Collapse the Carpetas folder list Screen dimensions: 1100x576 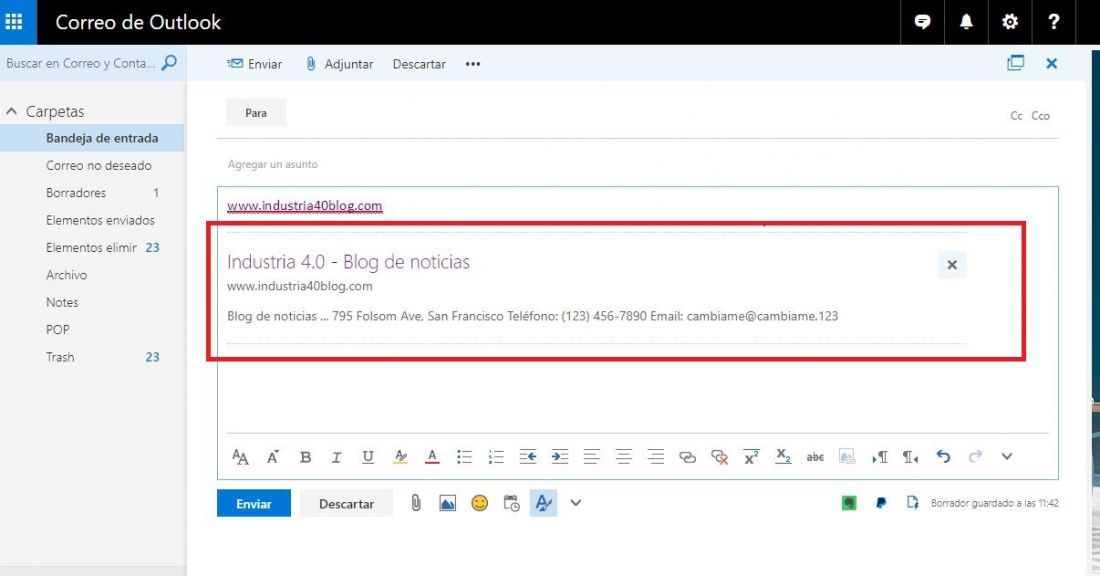11,112
